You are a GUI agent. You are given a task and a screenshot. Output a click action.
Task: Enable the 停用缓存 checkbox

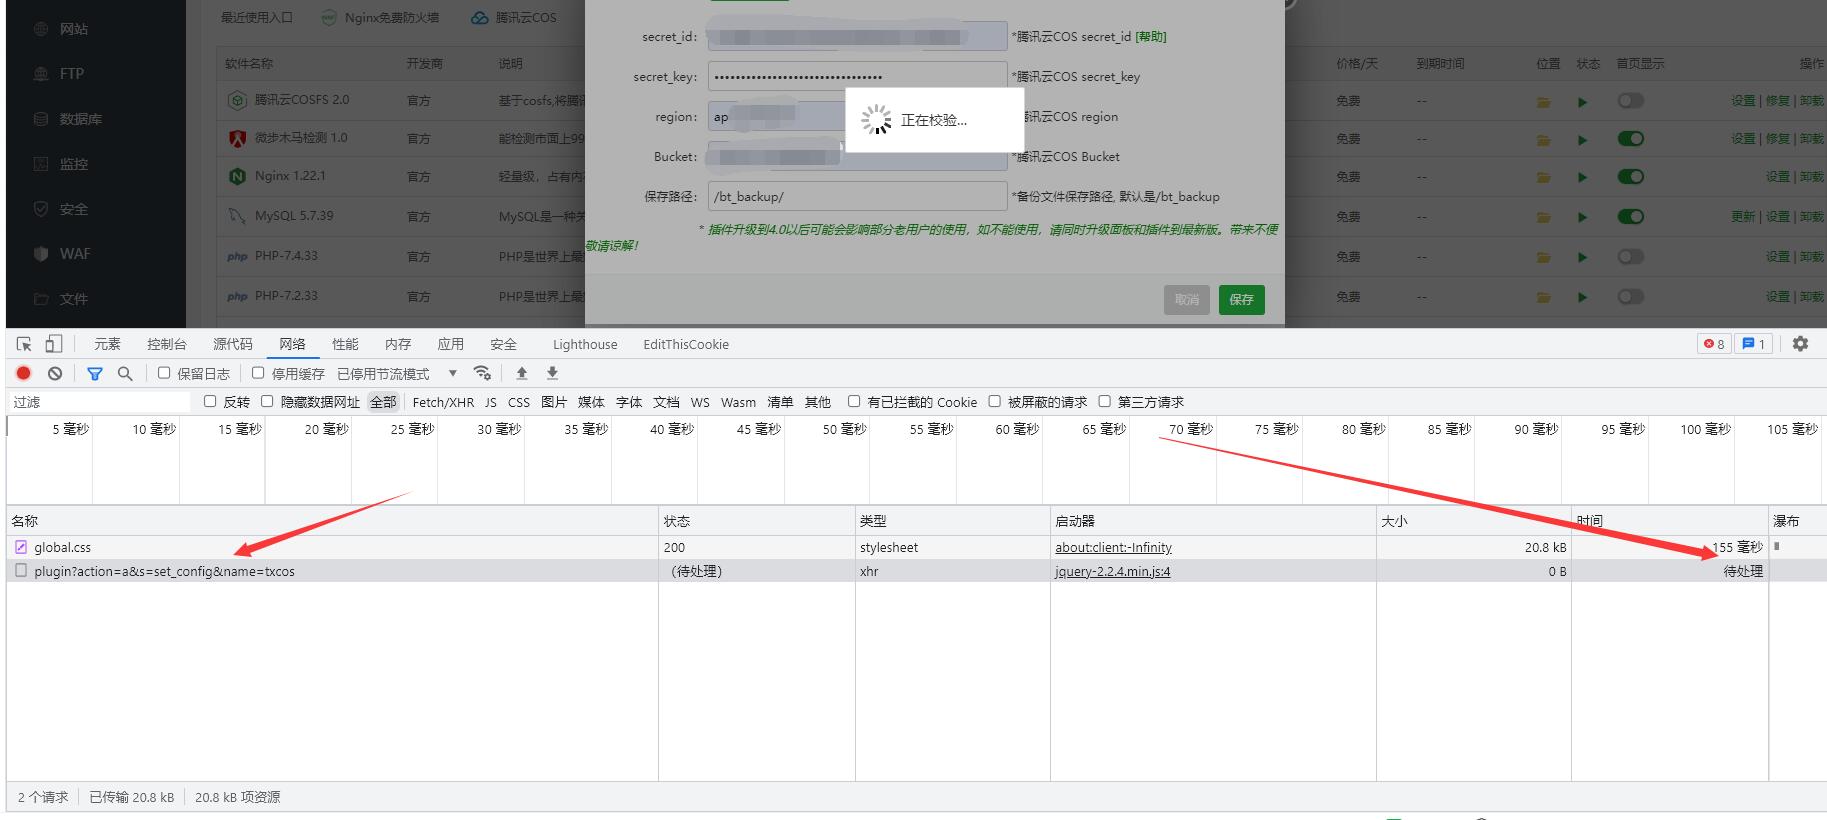[x=258, y=373]
